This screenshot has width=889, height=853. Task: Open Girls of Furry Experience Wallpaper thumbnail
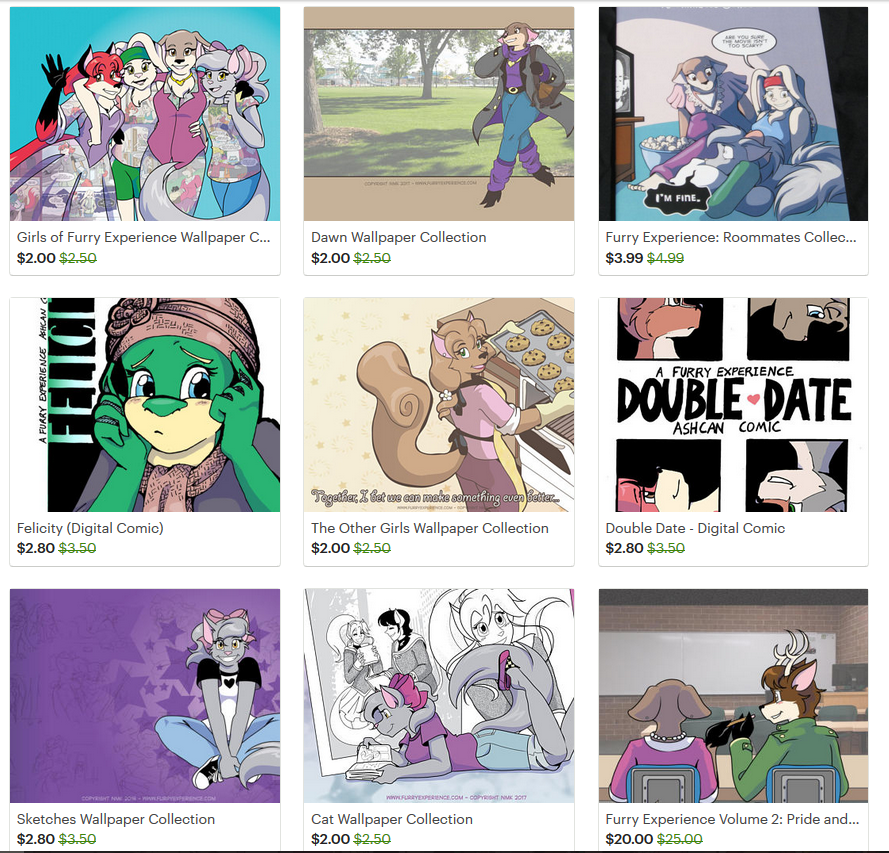tap(145, 114)
